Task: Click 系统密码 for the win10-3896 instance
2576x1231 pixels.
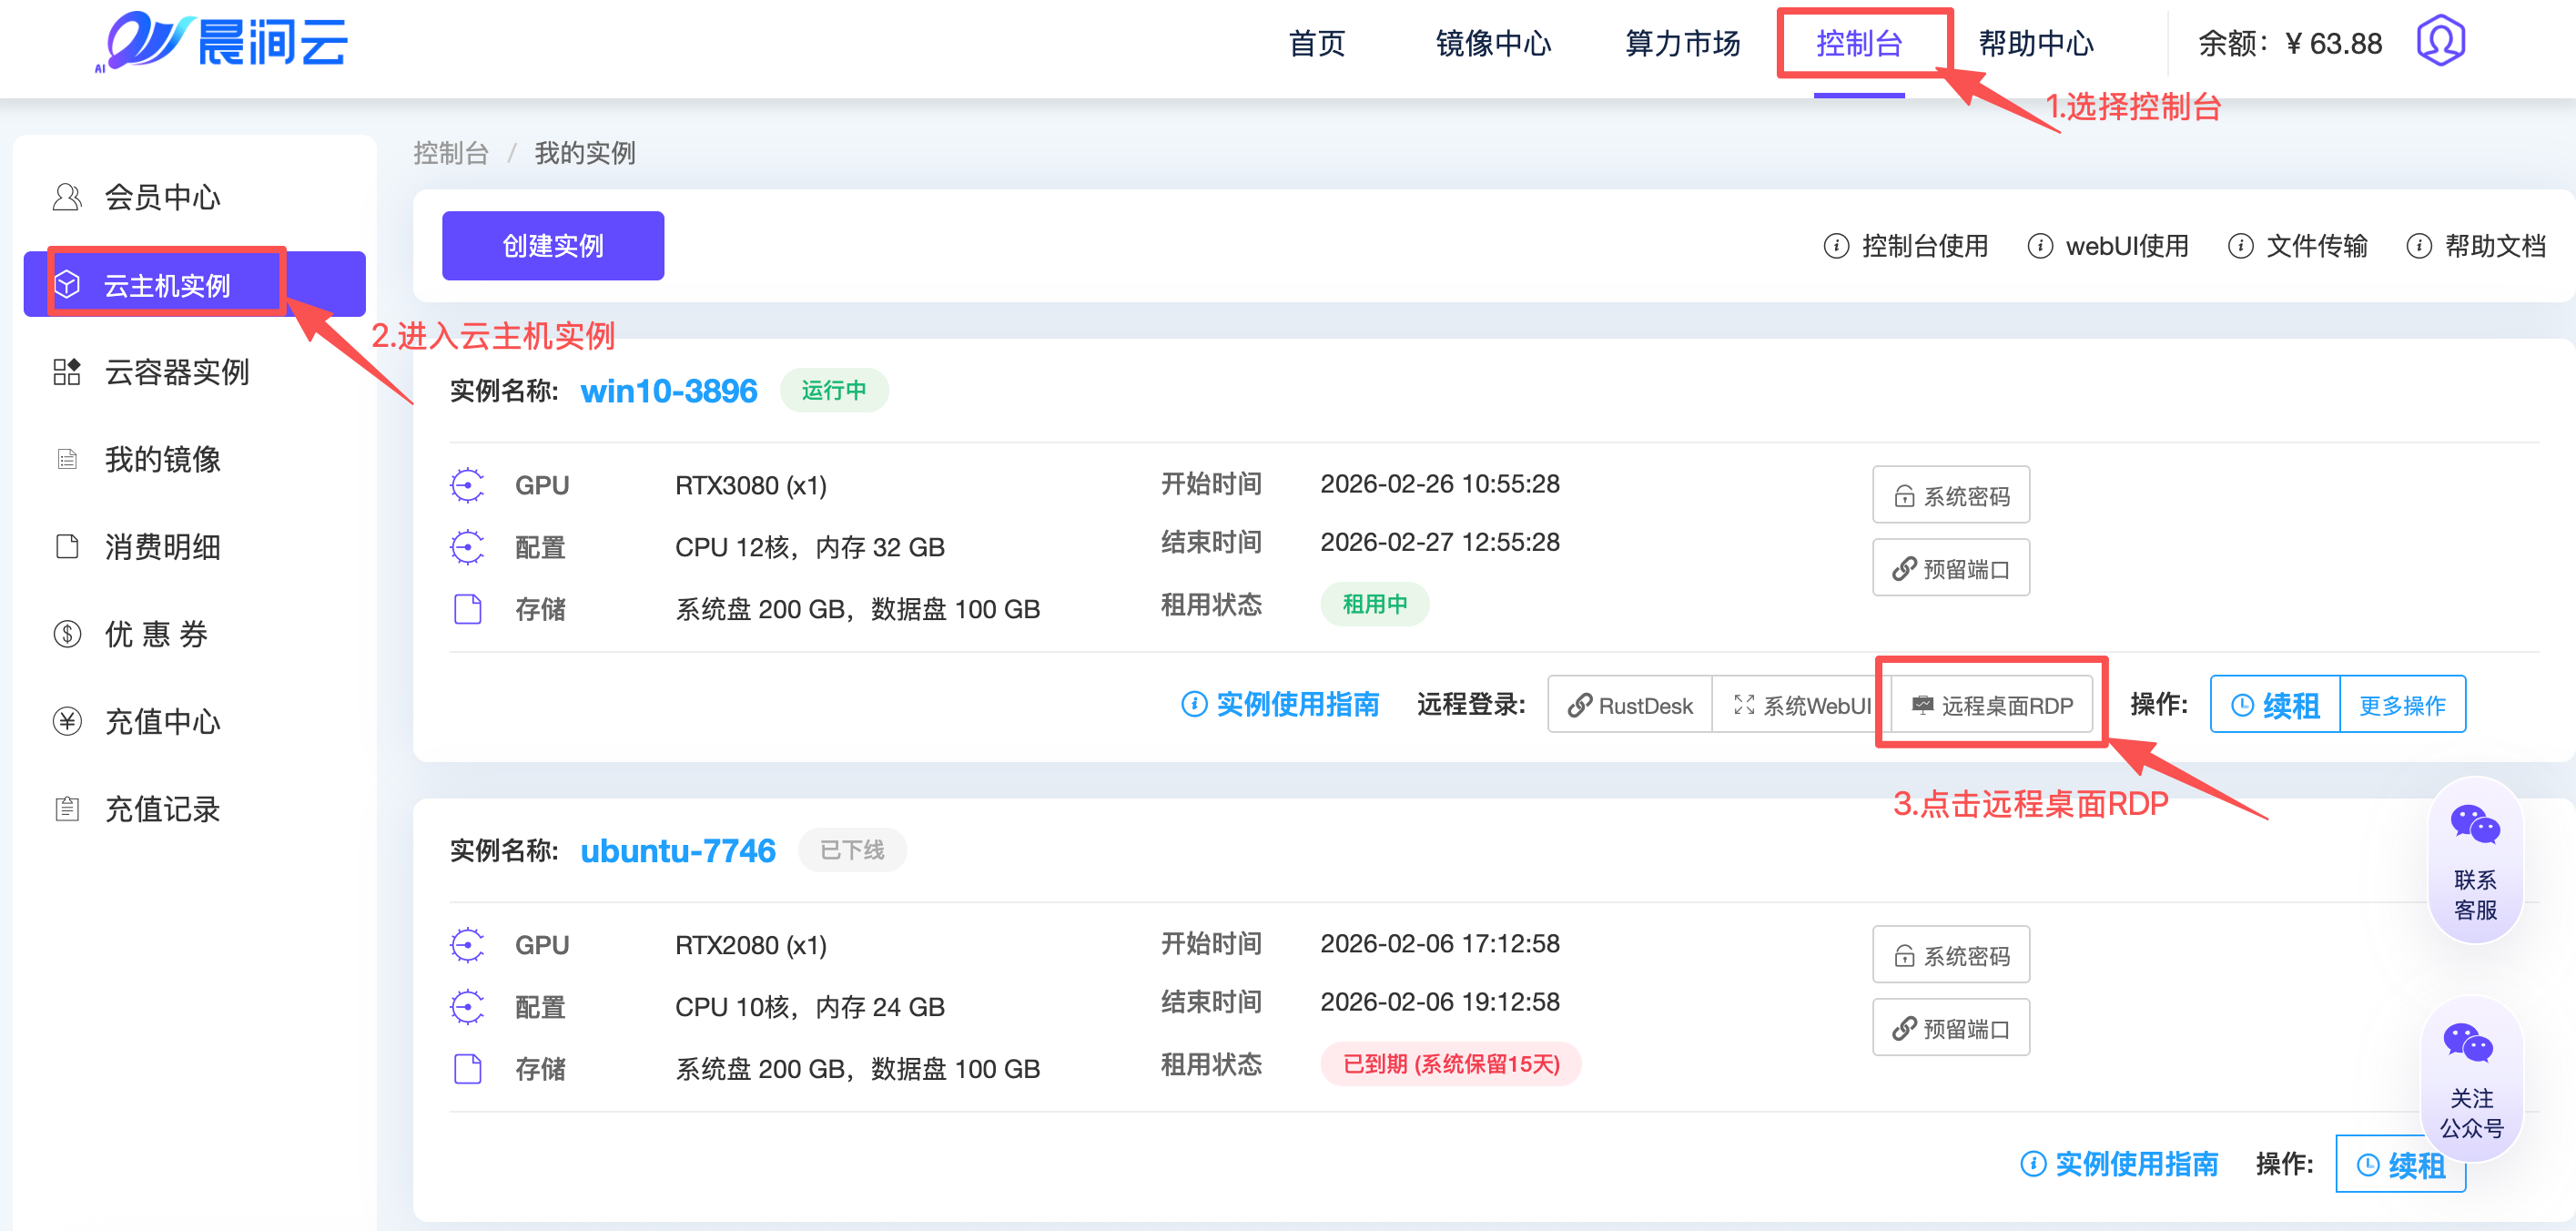Action: coord(1950,496)
